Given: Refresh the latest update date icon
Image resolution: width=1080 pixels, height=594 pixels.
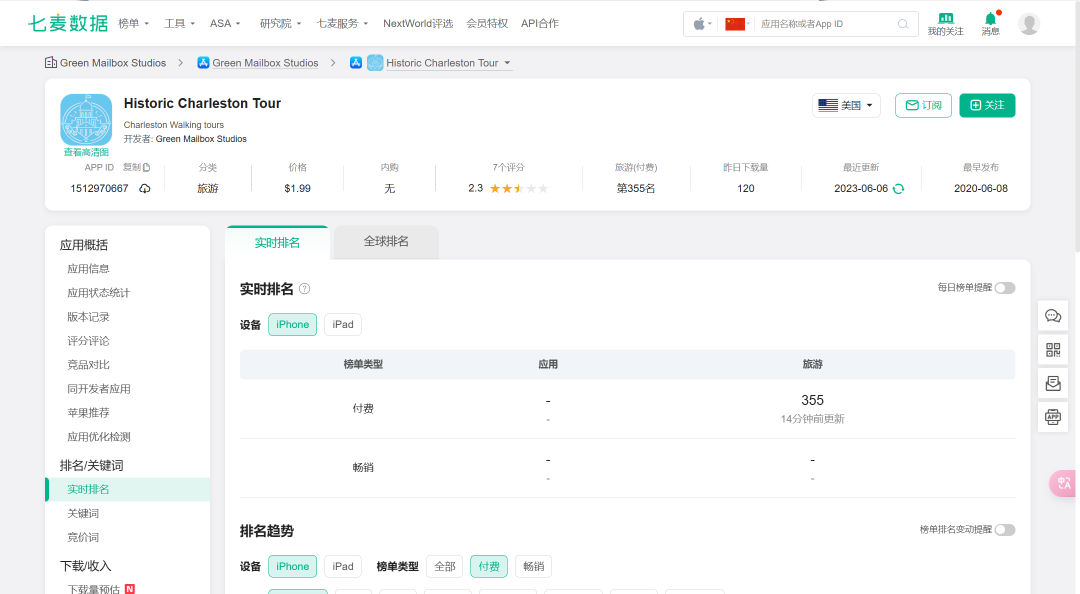Looking at the screenshot, I should (x=898, y=189).
